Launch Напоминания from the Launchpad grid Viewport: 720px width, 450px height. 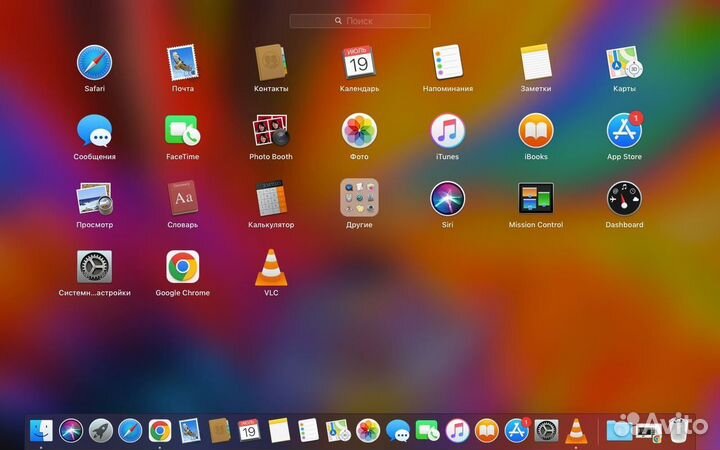[x=448, y=62]
